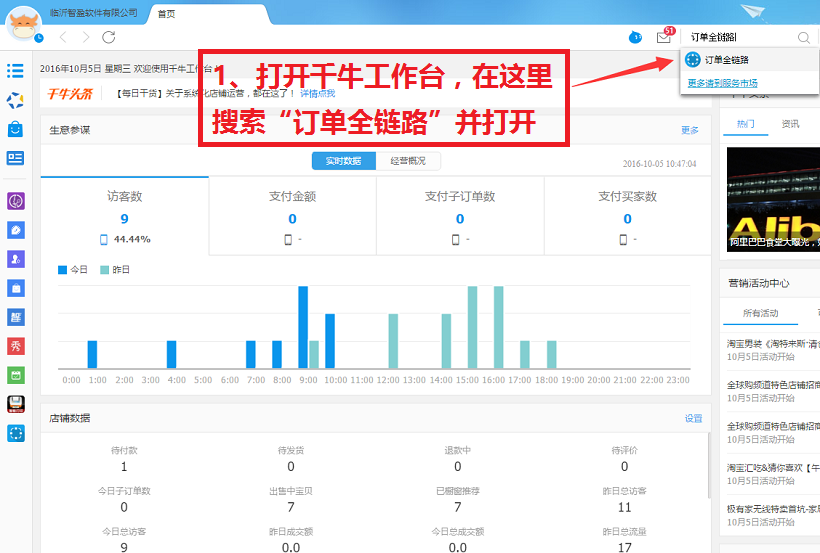Viewport: 820px width, 553px height.
Task: Click 更多 in 生意参谋 panel
Action: coord(690,130)
